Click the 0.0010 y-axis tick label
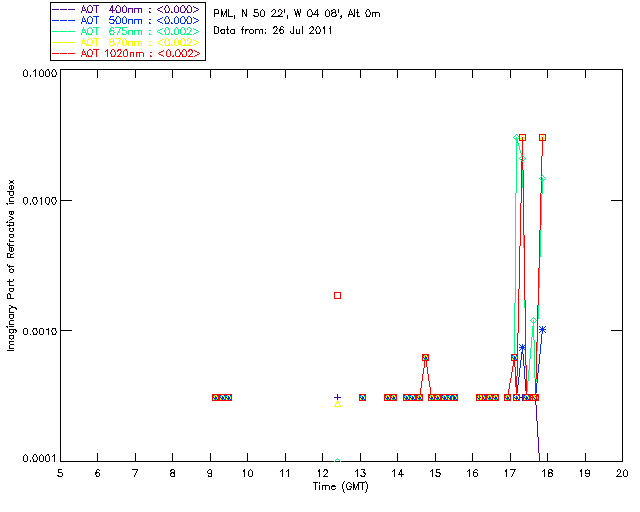This screenshot has height=512, width=640. tap(40, 331)
